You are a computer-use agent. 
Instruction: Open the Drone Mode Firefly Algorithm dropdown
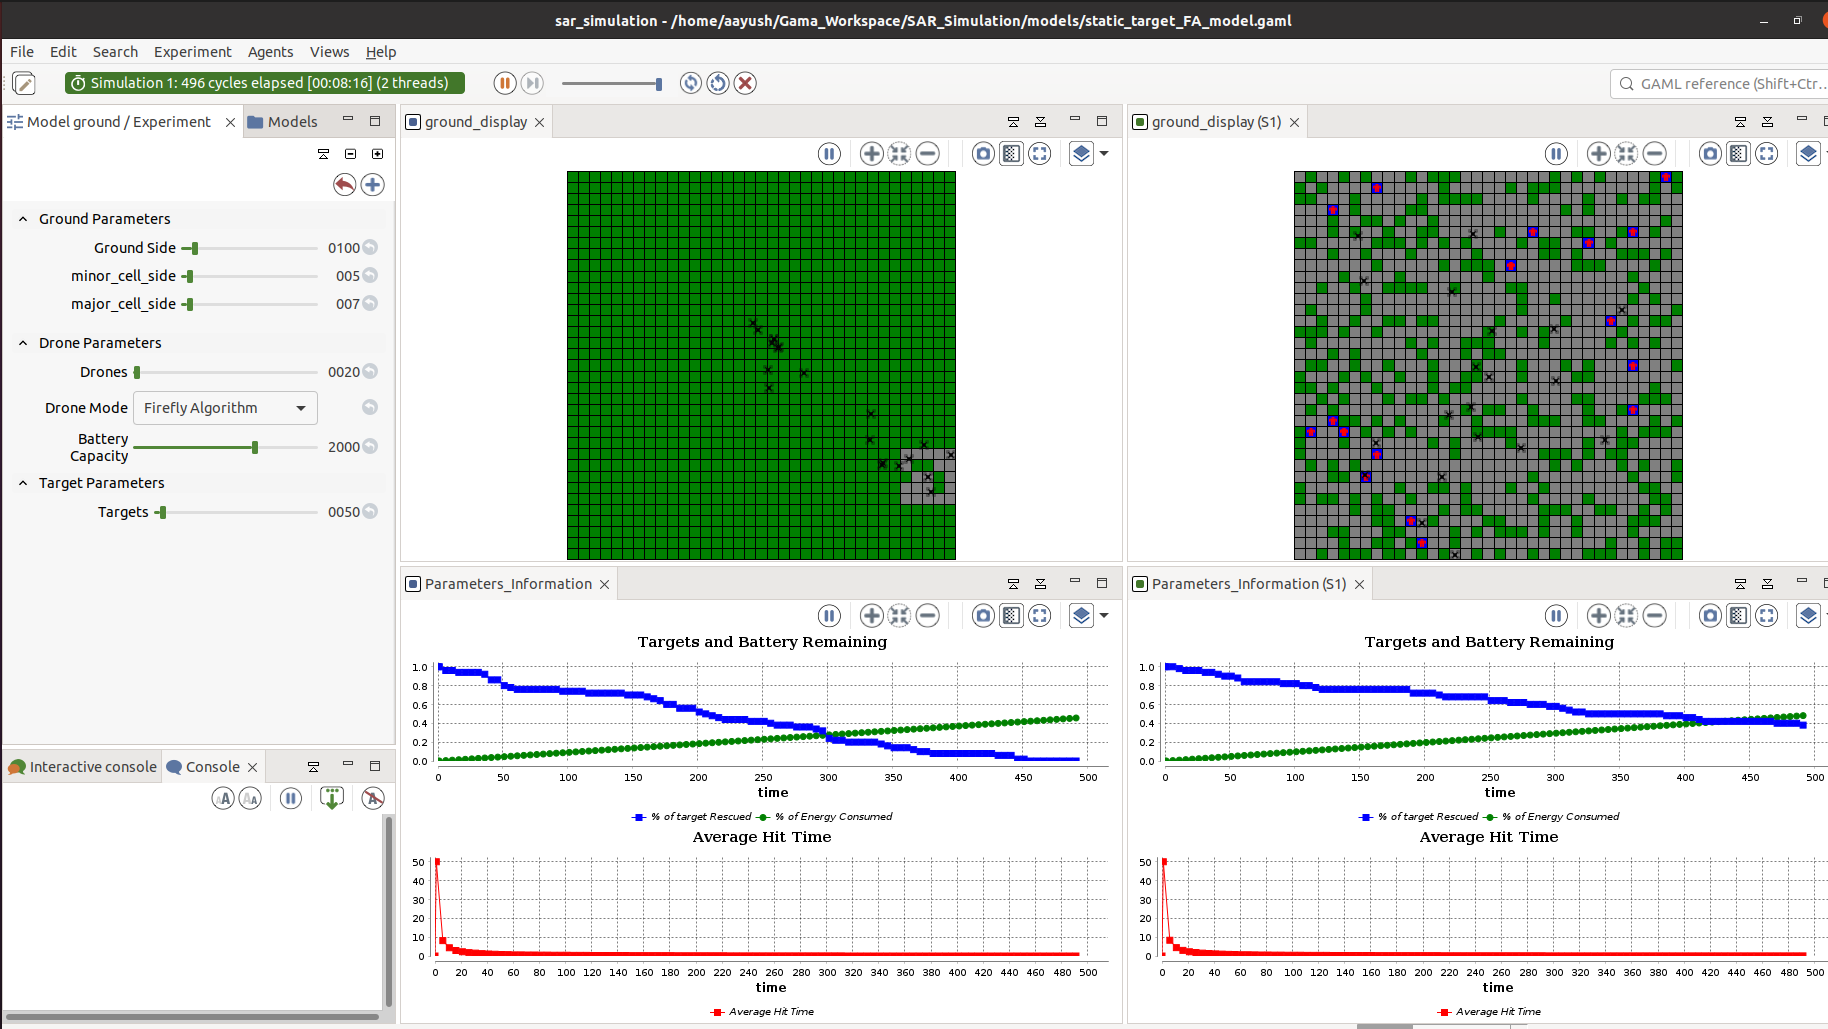pyautogui.click(x=225, y=407)
